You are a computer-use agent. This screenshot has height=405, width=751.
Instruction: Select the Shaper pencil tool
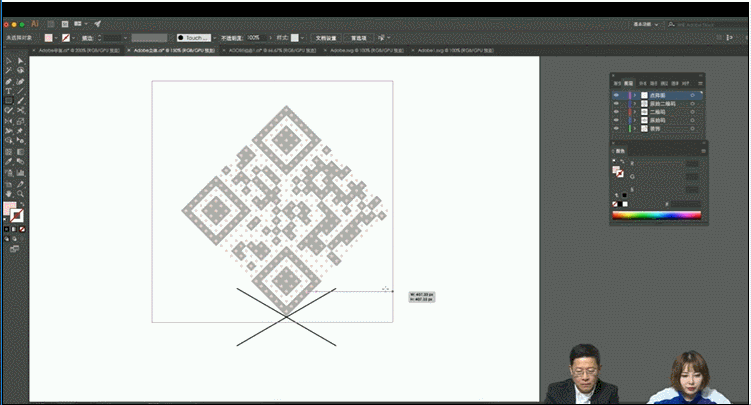point(9,110)
